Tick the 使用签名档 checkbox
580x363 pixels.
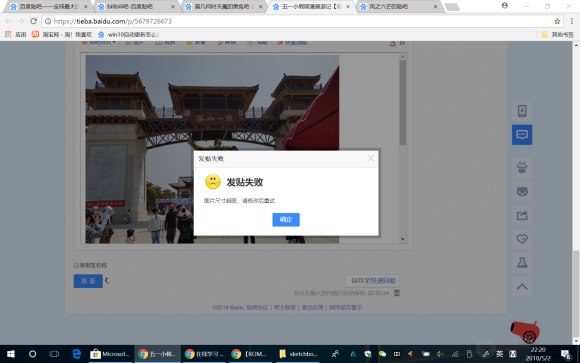[76, 265]
